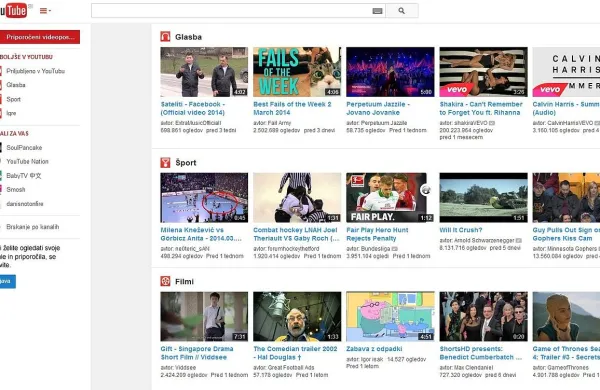Open title Gift - Singapore Drama Short Film
The width and height of the screenshot is (600, 390).
(x=197, y=353)
